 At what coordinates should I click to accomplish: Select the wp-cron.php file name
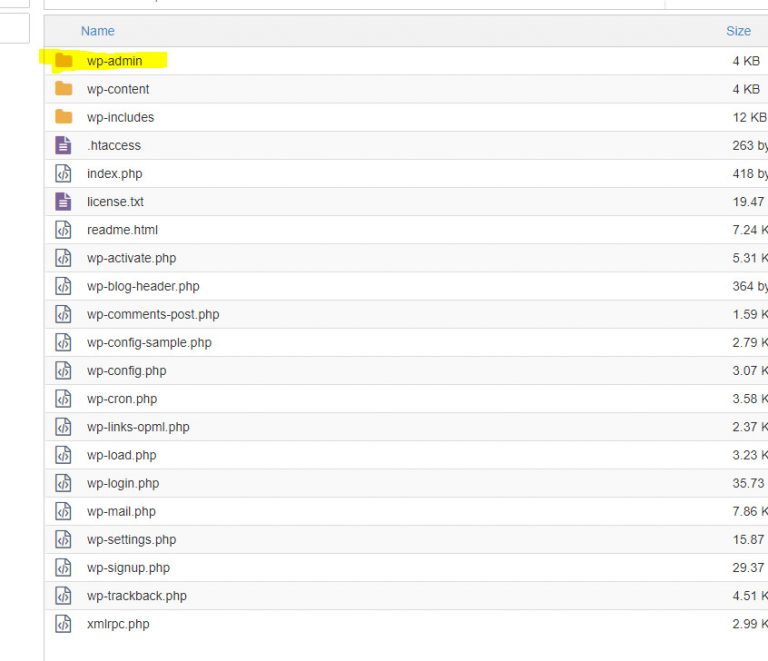pos(122,399)
